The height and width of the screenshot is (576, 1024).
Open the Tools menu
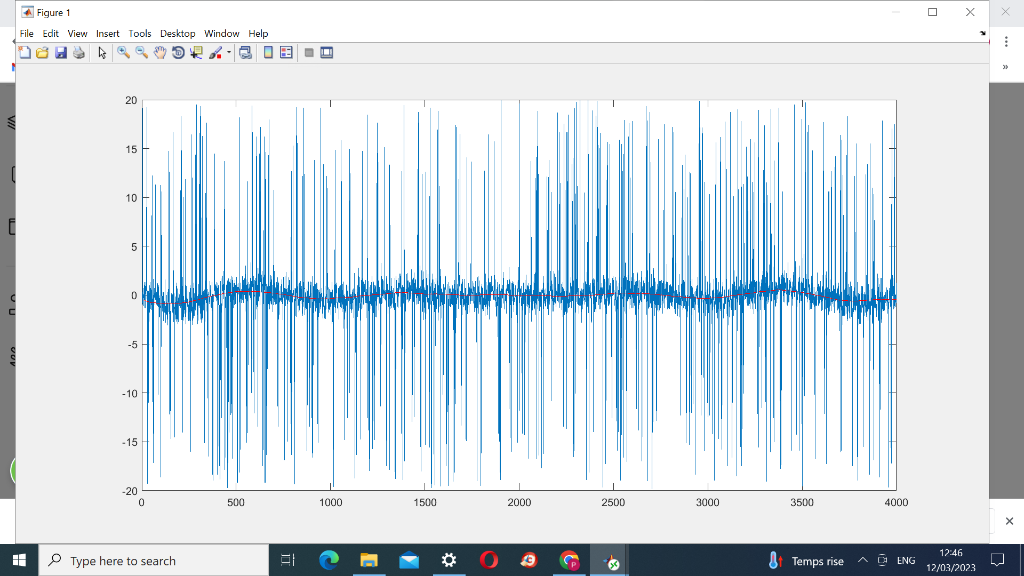[x=140, y=33]
